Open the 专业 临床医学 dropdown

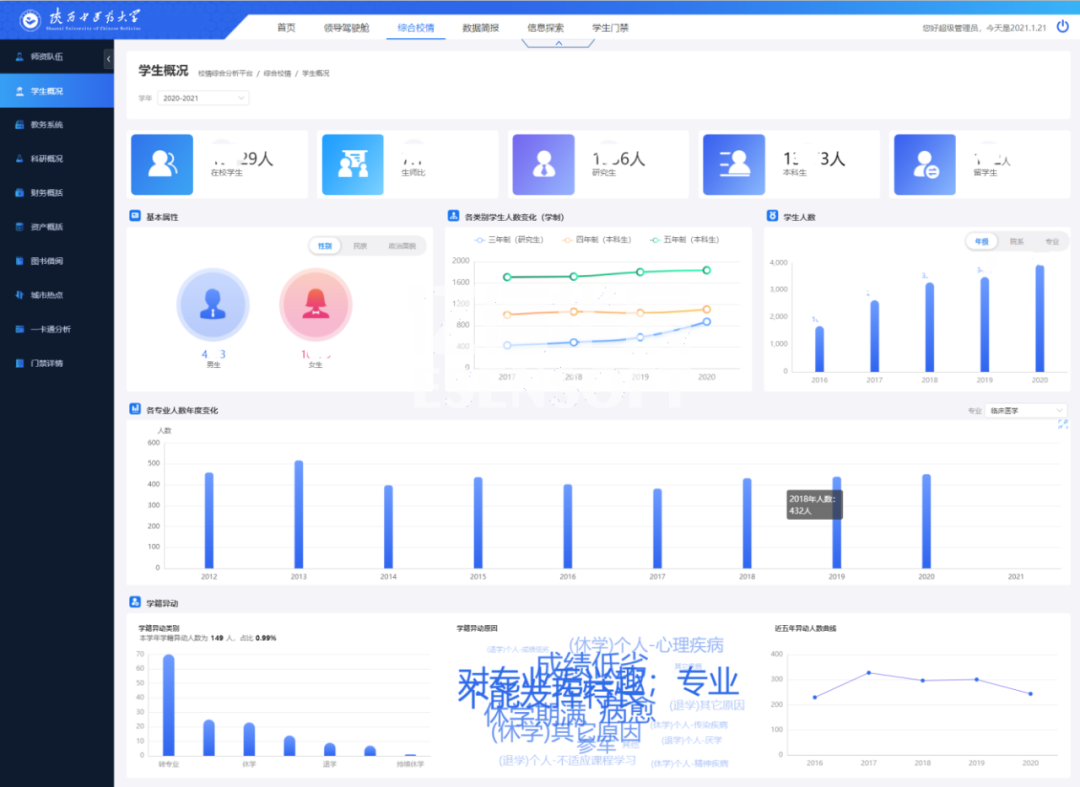(1026, 411)
